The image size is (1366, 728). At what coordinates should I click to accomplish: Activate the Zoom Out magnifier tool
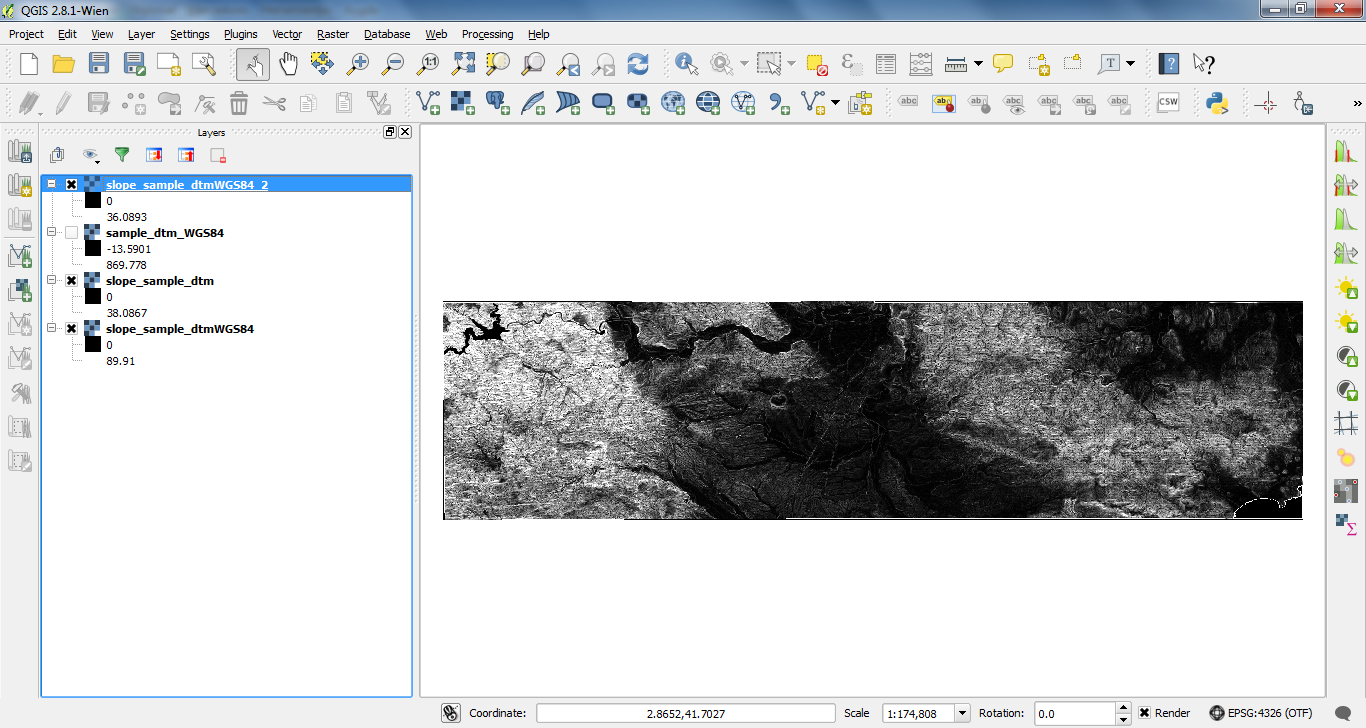(x=392, y=64)
